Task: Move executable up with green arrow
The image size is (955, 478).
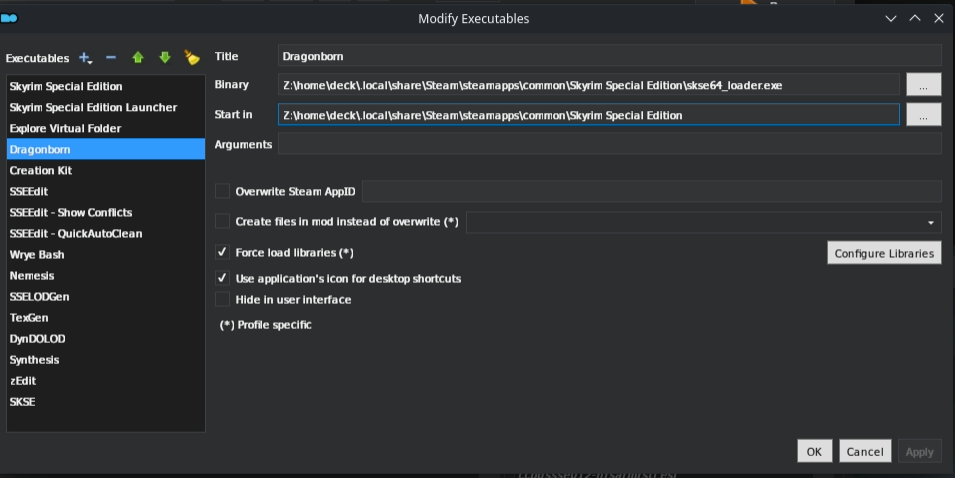Action: [x=138, y=58]
